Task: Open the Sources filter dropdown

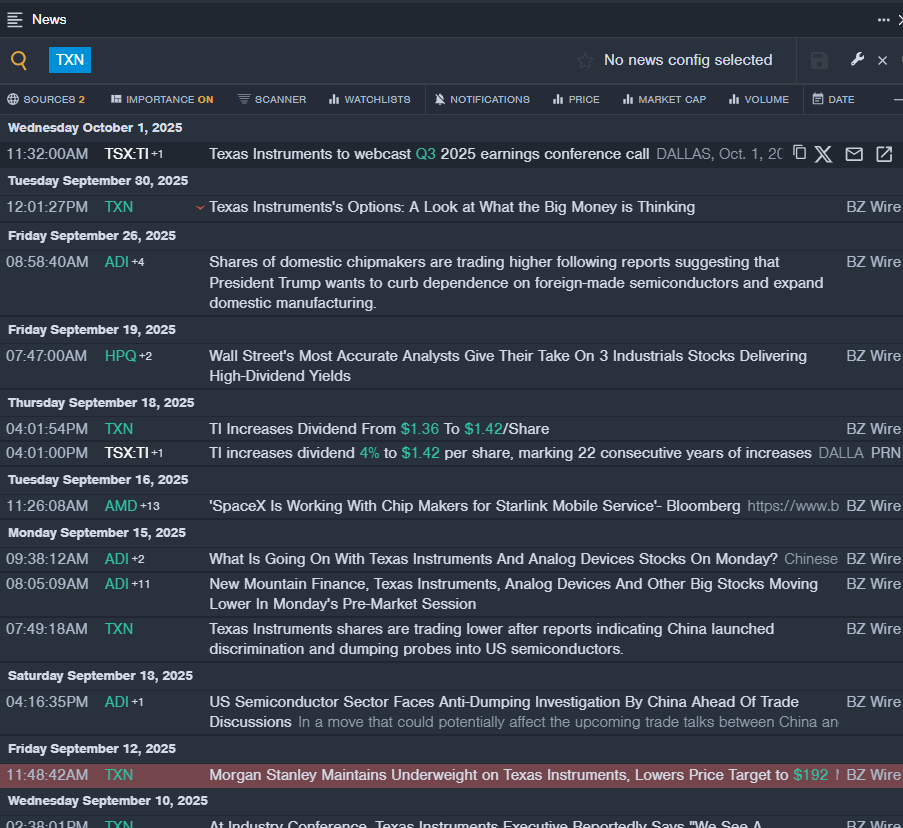Action: click(46, 99)
